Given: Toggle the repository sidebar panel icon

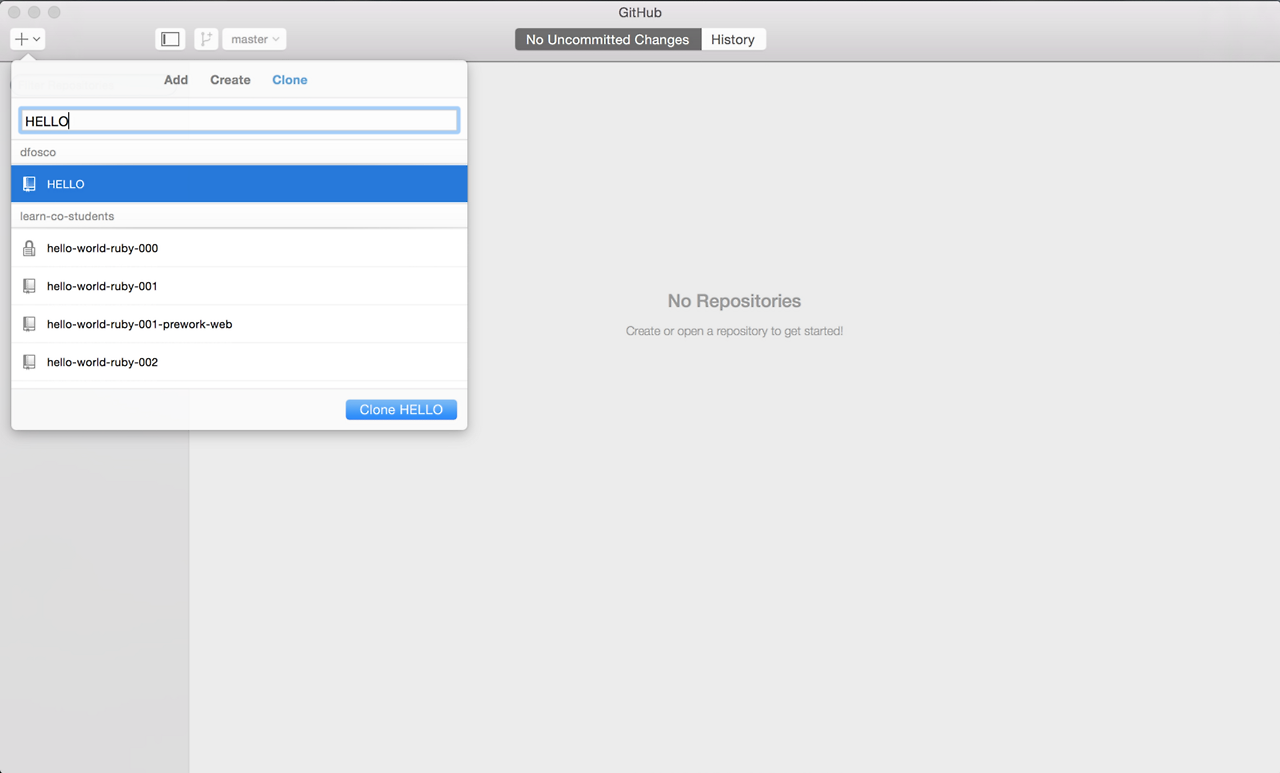Looking at the screenshot, I should 170,39.
